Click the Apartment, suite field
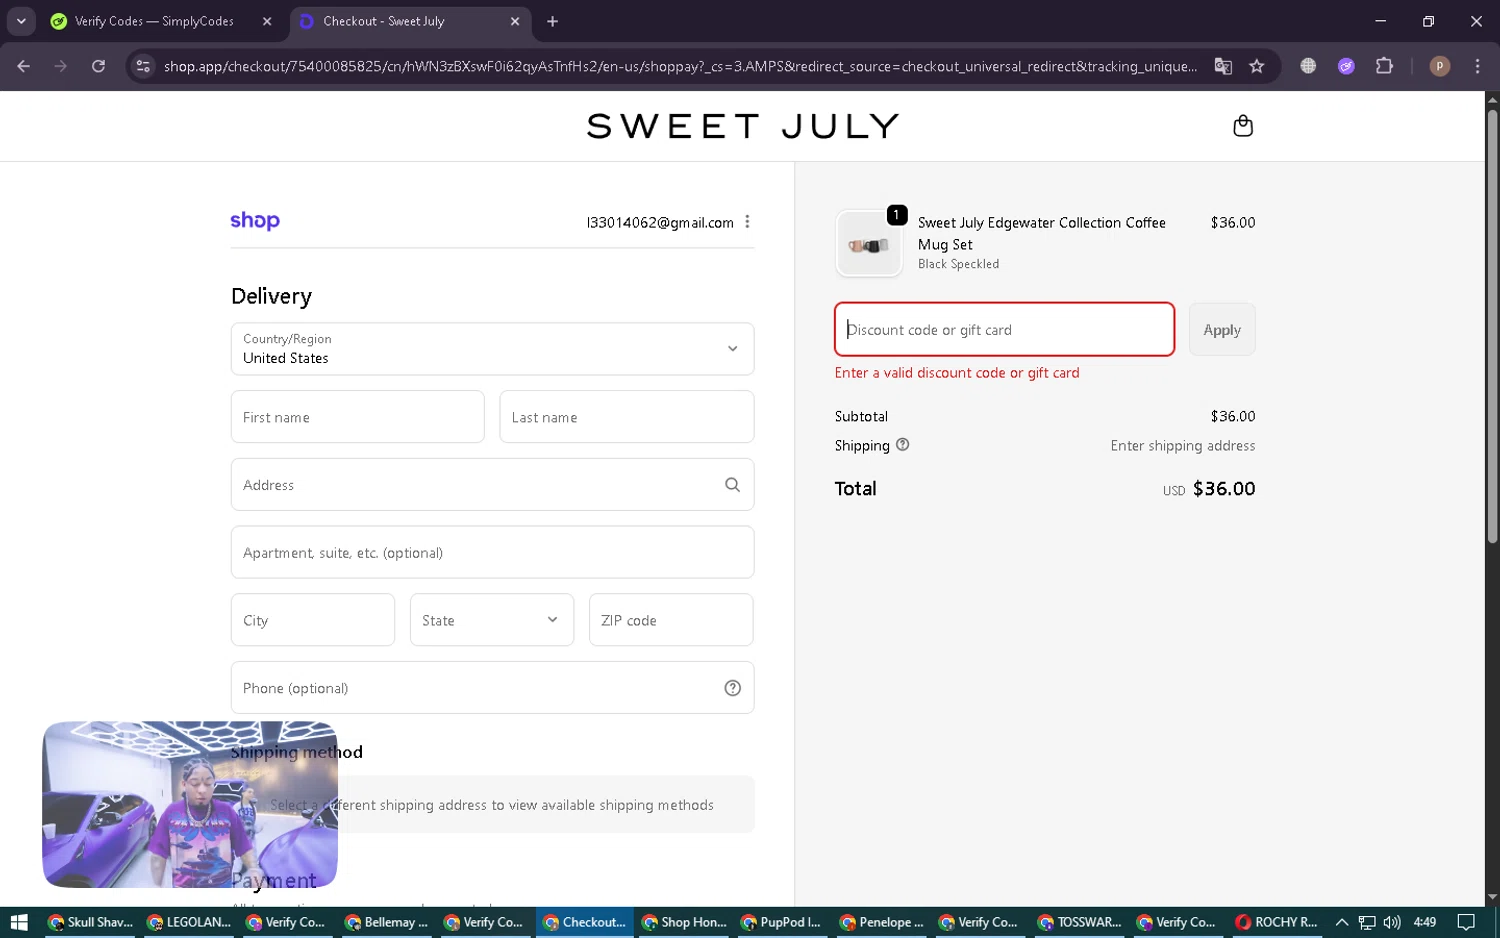This screenshot has width=1500, height=938. pyautogui.click(x=492, y=552)
